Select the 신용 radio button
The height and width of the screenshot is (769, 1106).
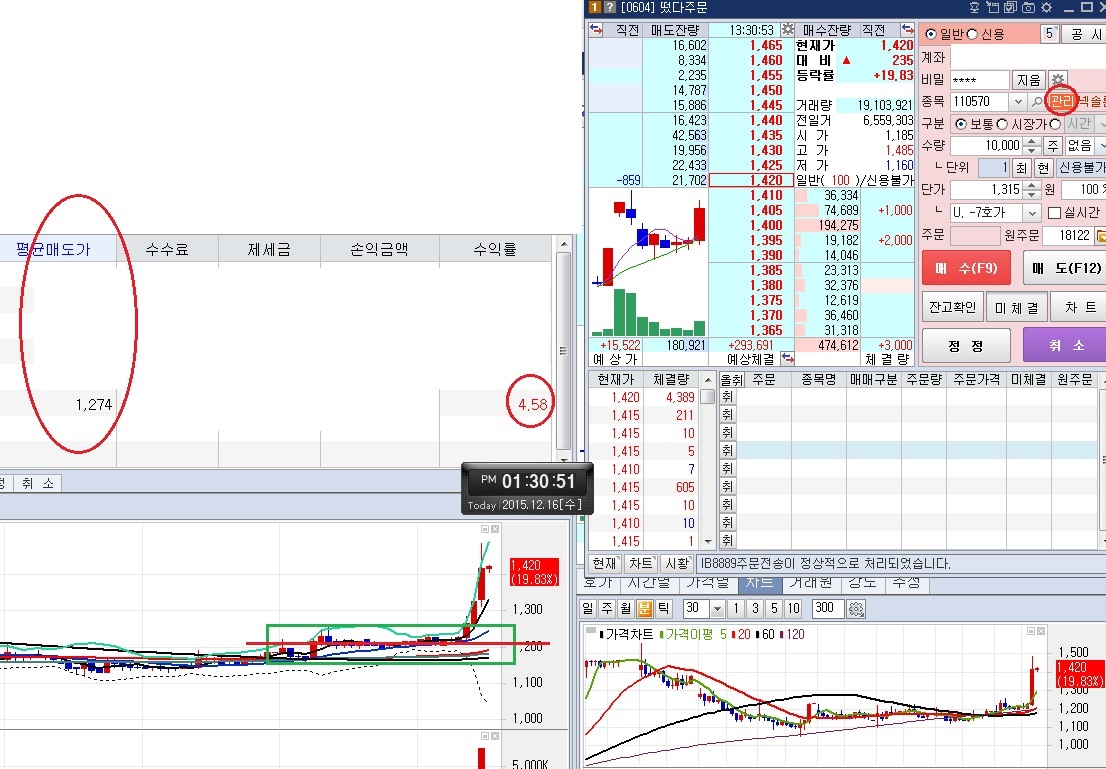[x=972, y=34]
